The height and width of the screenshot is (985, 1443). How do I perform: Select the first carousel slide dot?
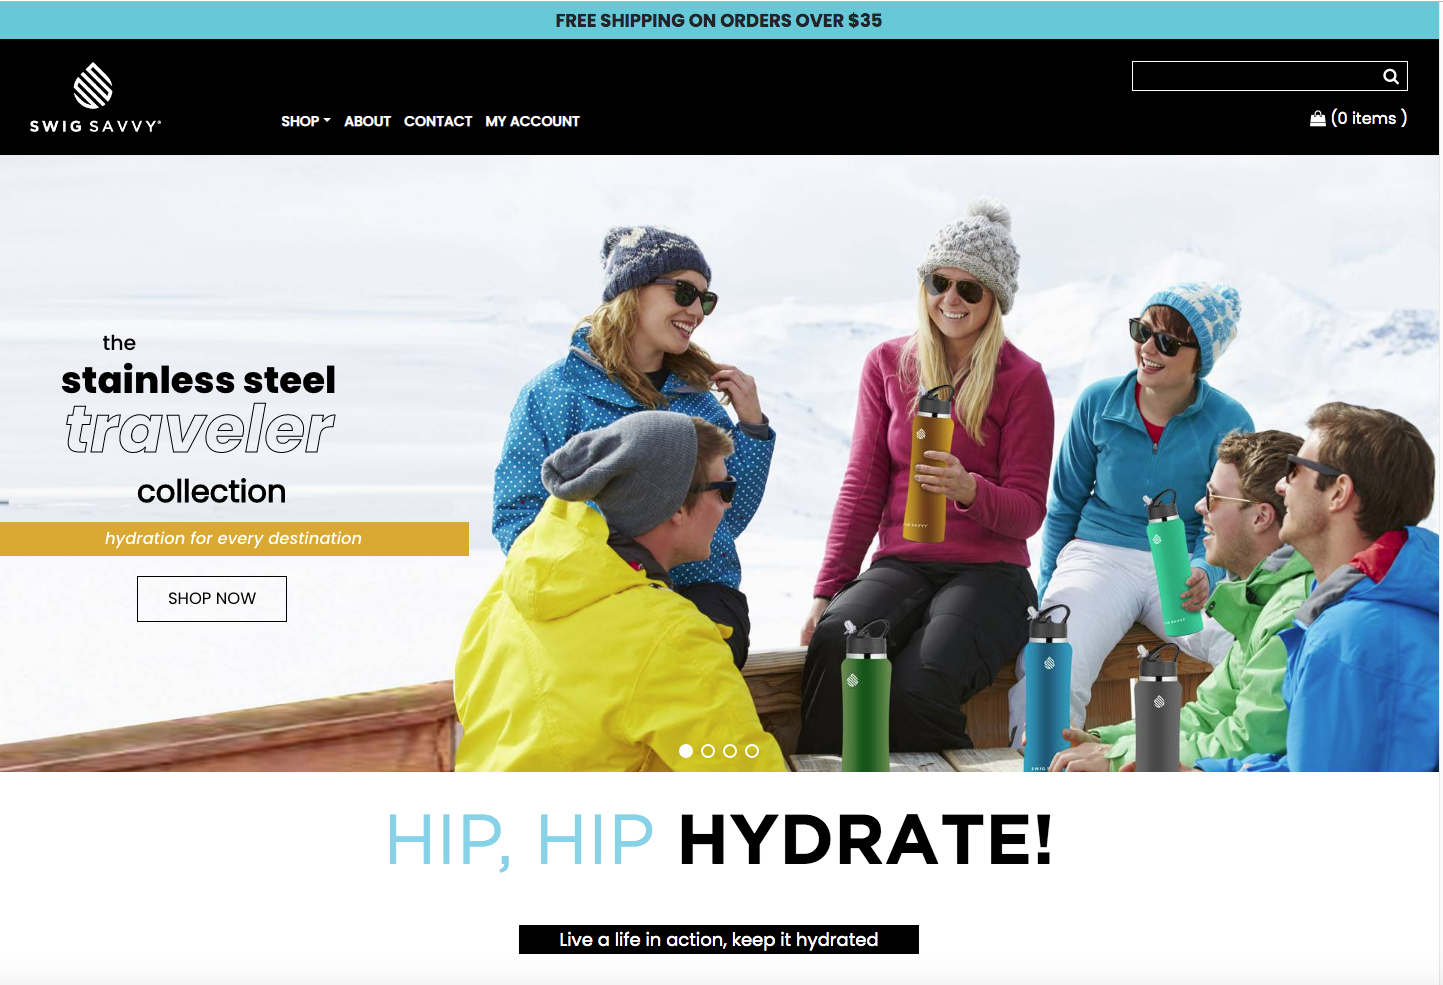coord(686,751)
